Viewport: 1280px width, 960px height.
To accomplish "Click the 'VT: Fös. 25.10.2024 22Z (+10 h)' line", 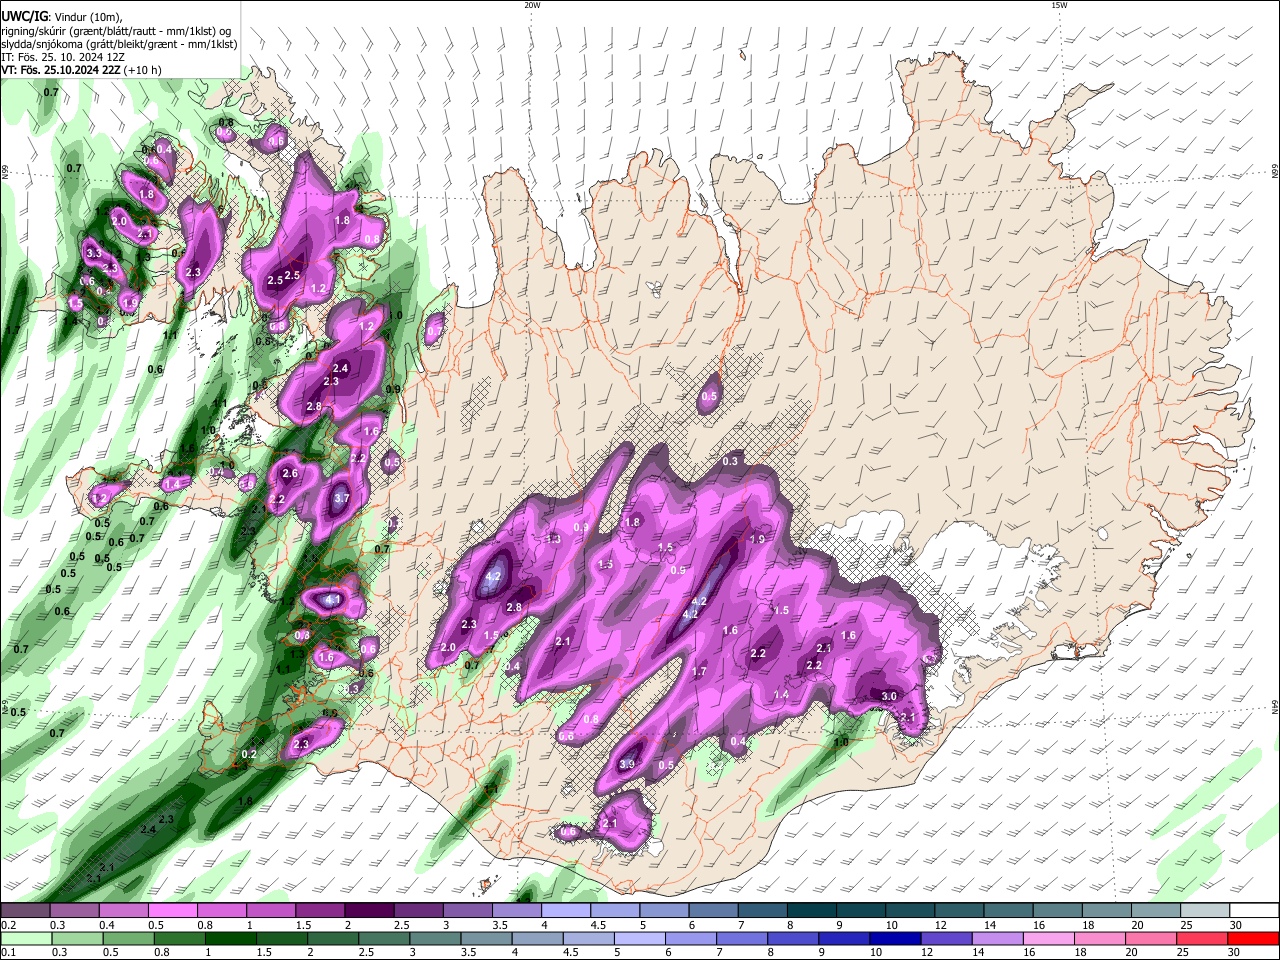I will [81, 71].
